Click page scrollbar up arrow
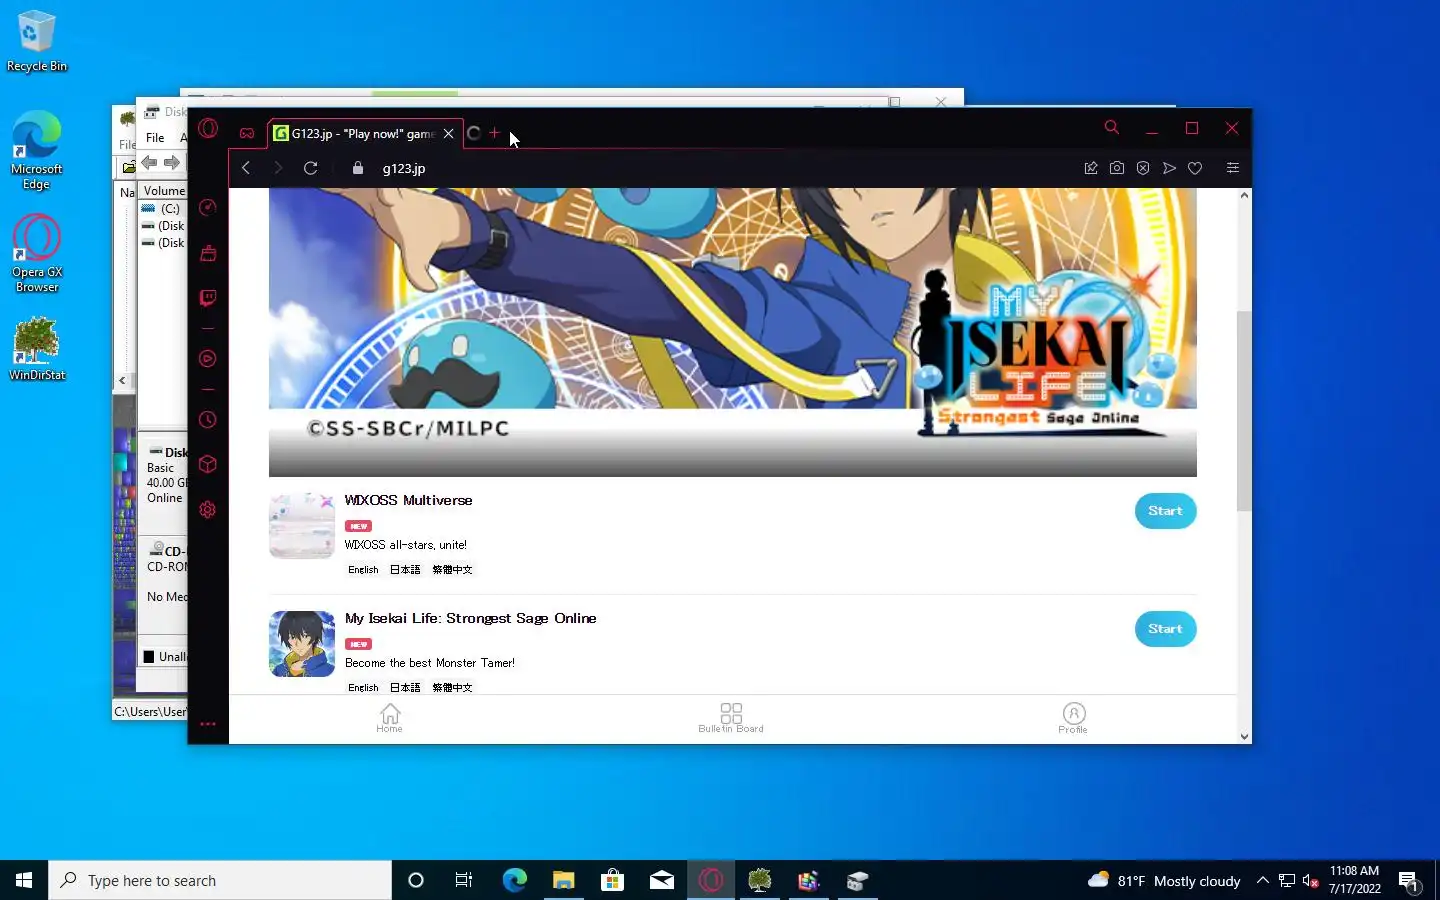This screenshot has height=900, width=1440. (x=1244, y=195)
